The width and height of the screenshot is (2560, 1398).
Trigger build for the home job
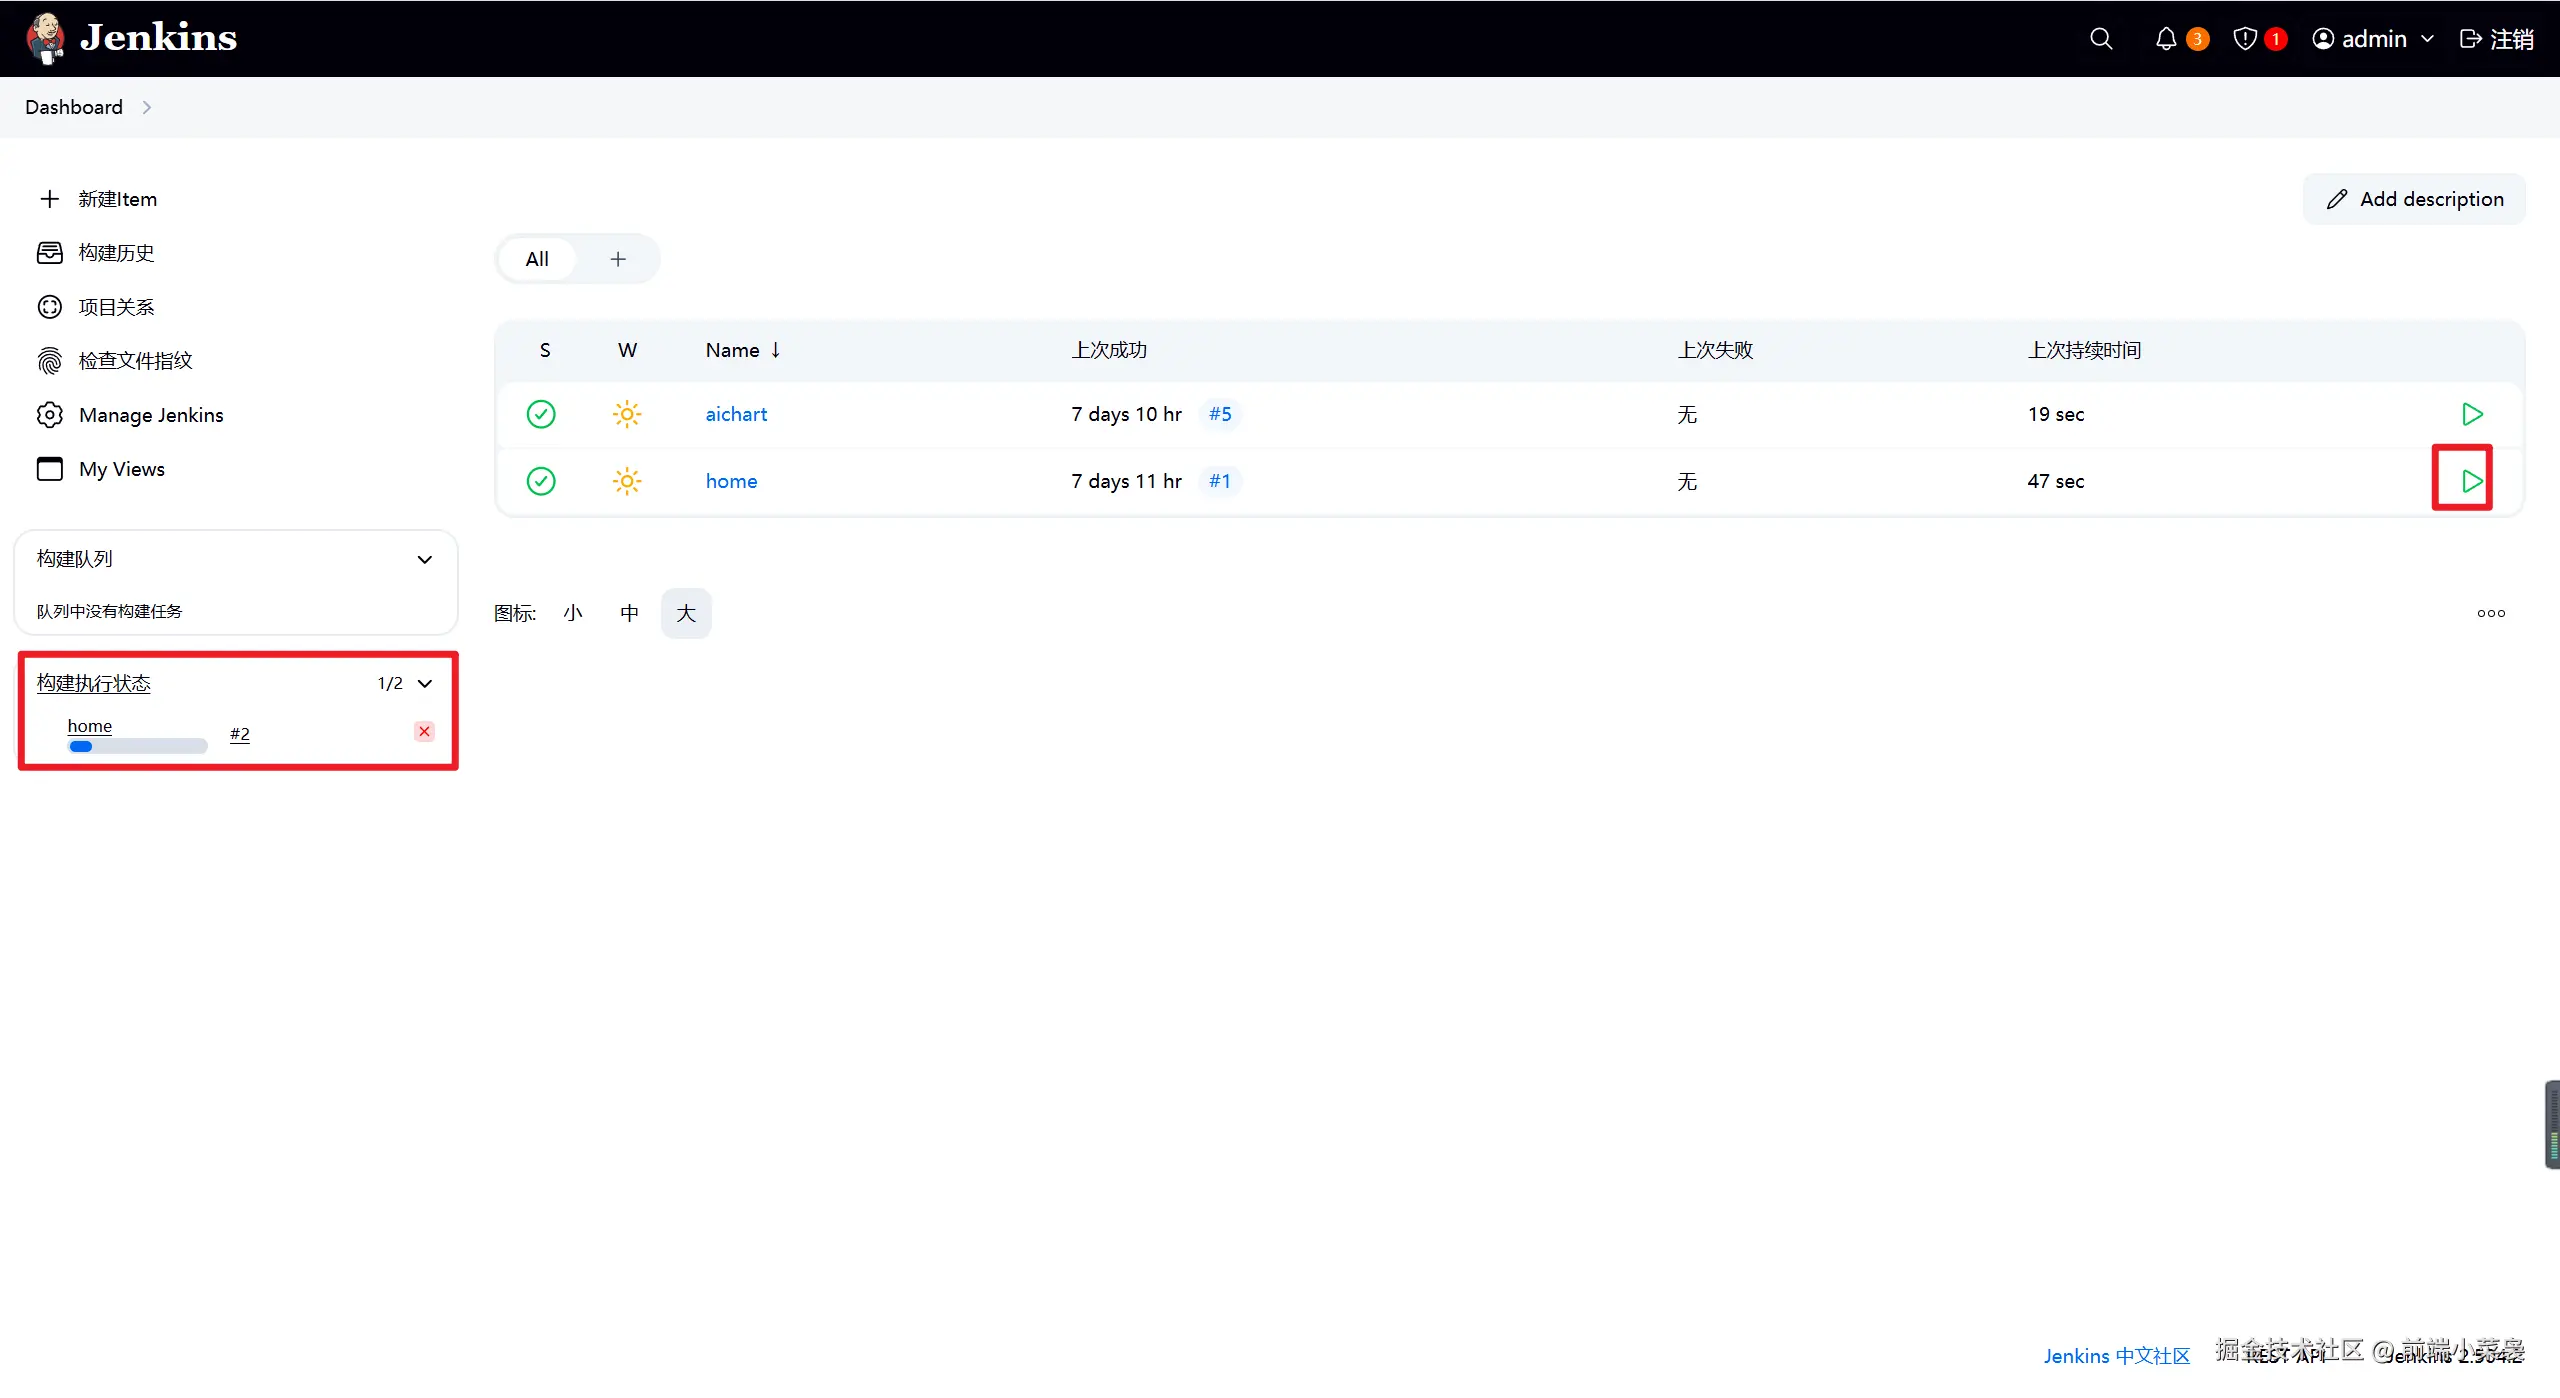(2472, 481)
